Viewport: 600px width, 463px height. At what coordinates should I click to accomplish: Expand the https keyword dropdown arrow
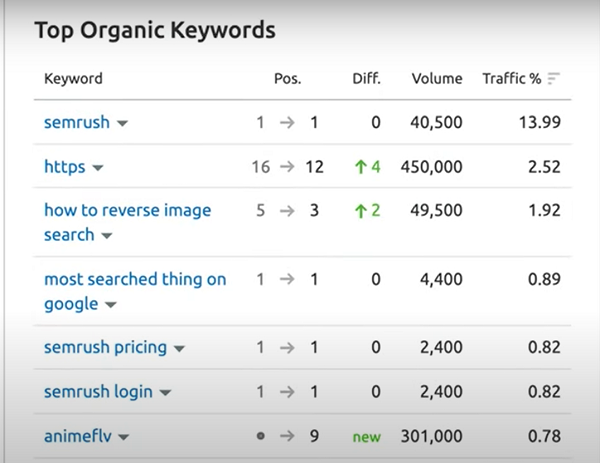(99, 167)
